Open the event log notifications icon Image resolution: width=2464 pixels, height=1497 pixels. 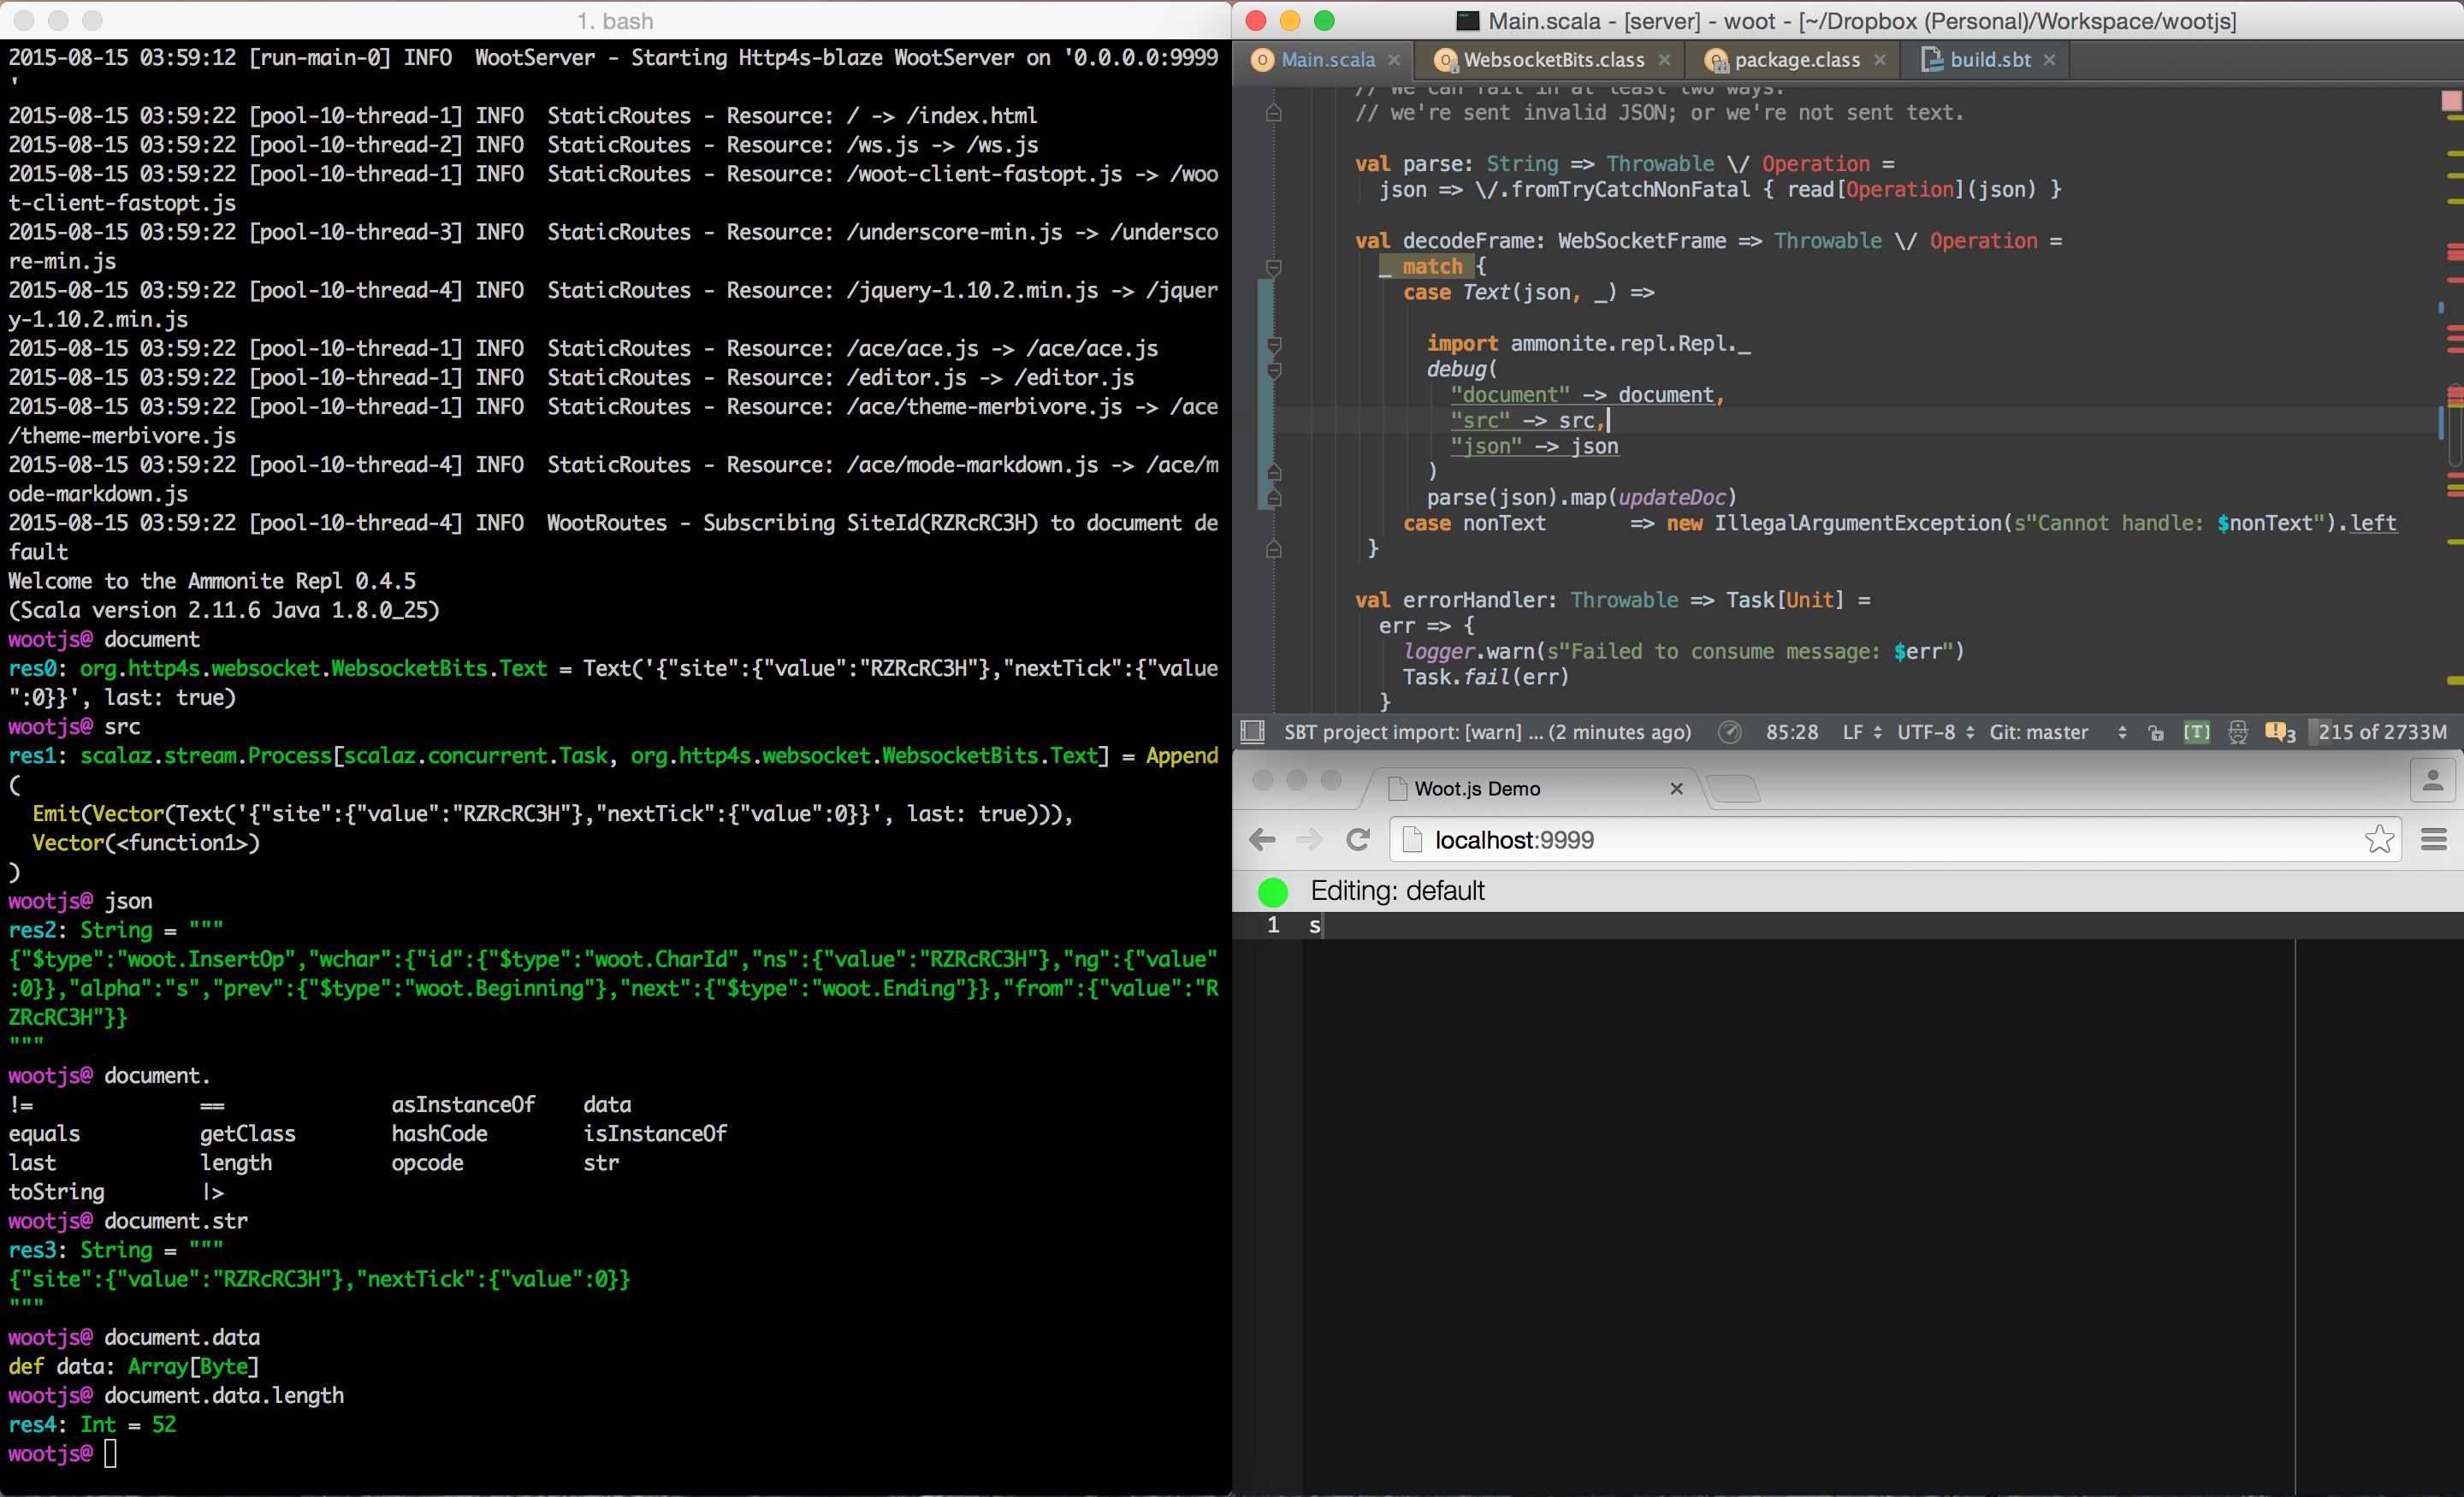point(2279,732)
